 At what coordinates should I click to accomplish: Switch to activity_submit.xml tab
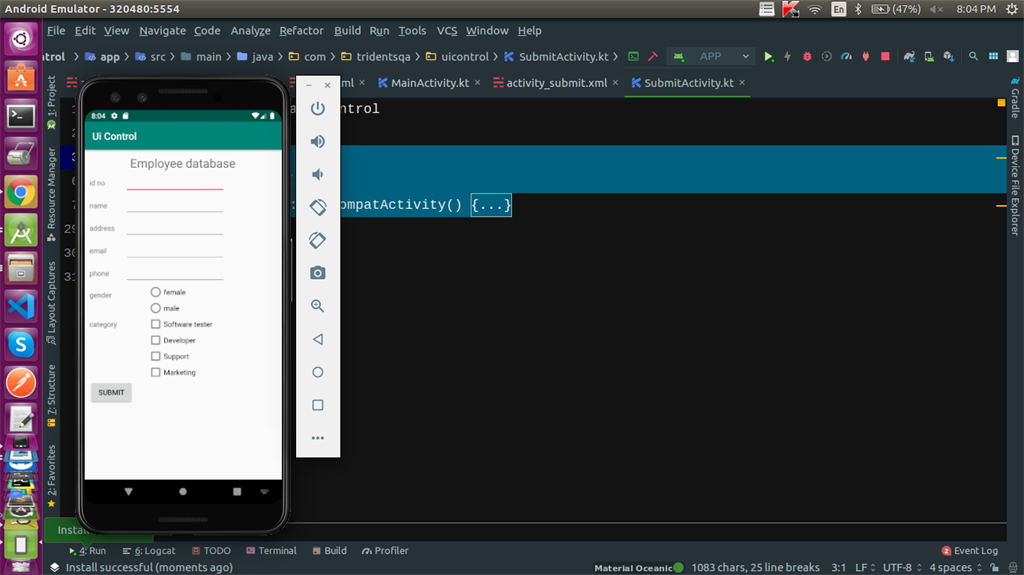tap(556, 83)
